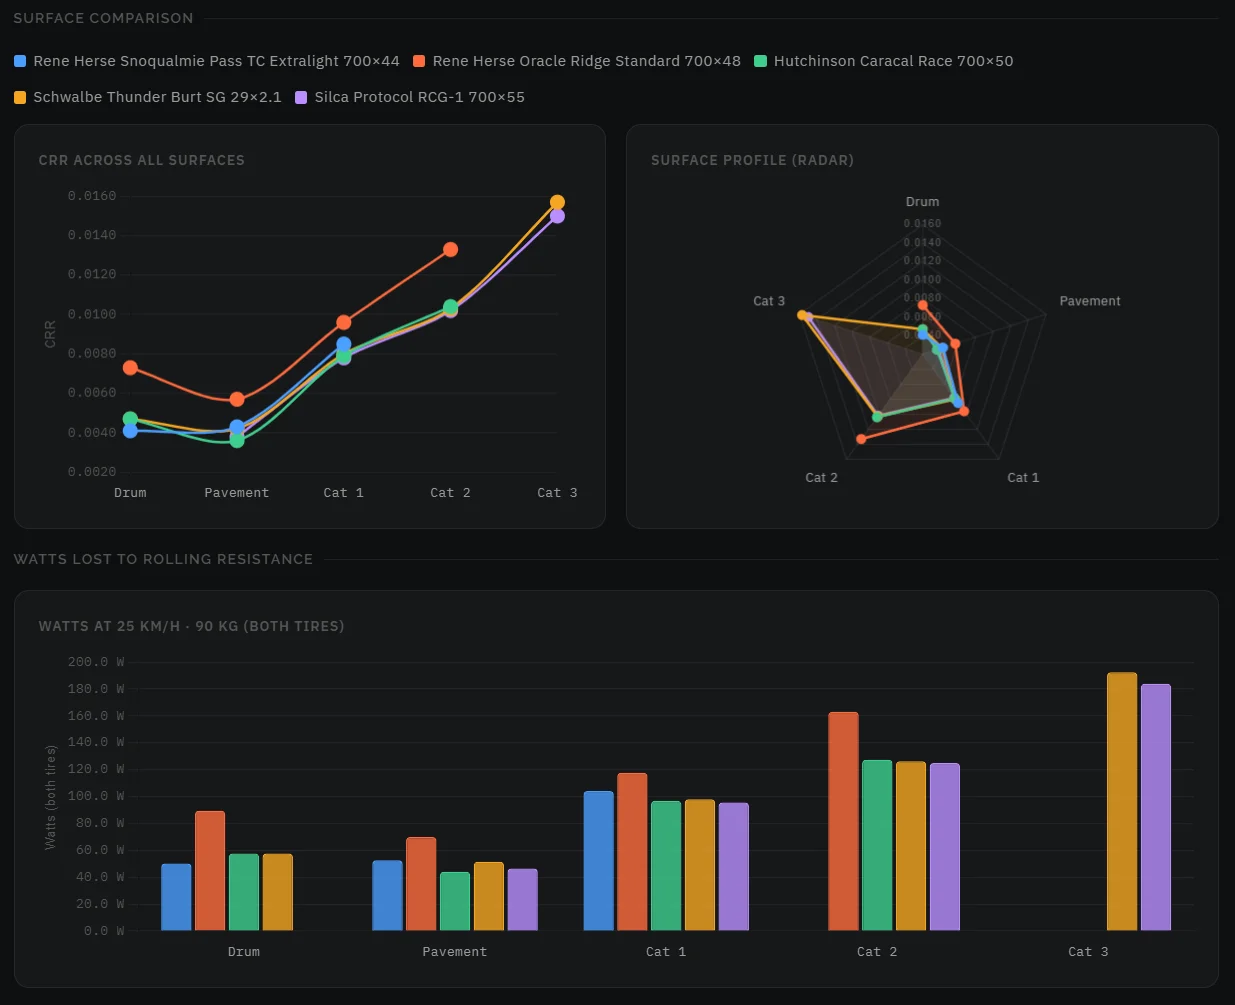Click the purple Cat 2 bar in the watts chart
The height and width of the screenshot is (1005, 1235).
pos(945,847)
